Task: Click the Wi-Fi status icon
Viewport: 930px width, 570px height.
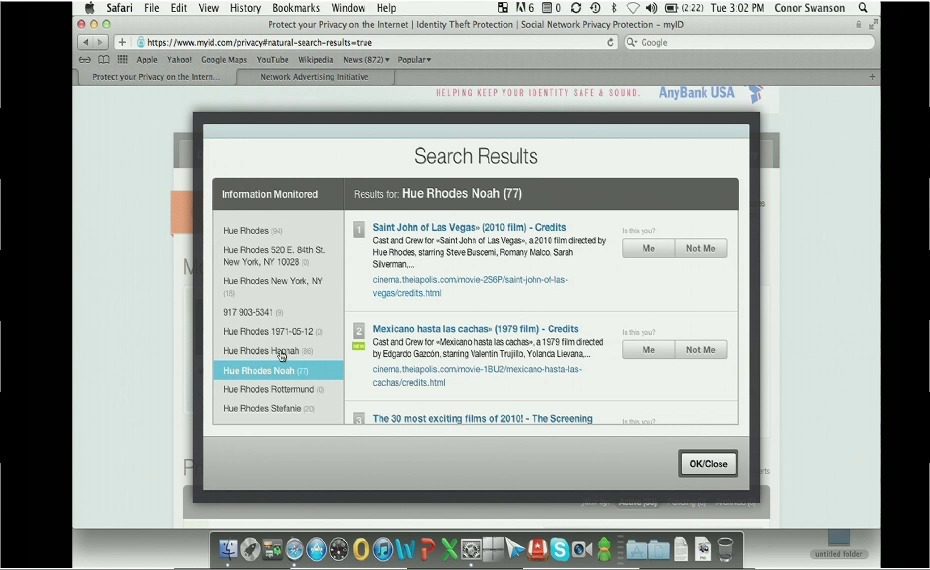Action: [633, 8]
